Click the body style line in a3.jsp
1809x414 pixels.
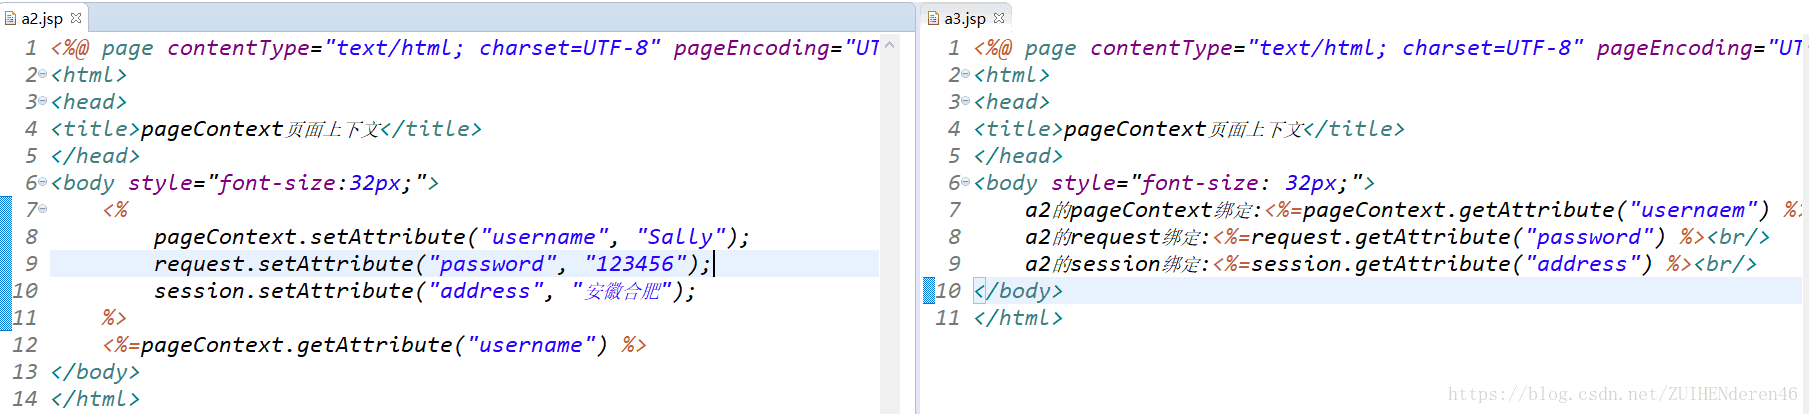(1174, 183)
